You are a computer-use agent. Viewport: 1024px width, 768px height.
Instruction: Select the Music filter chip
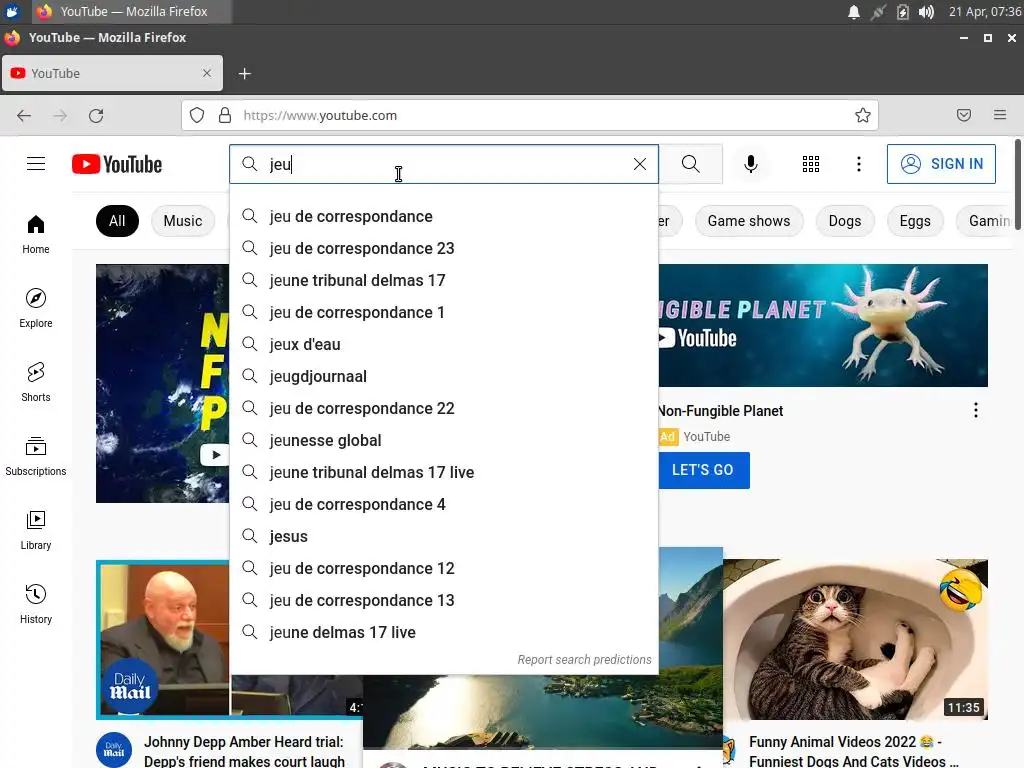click(x=183, y=221)
